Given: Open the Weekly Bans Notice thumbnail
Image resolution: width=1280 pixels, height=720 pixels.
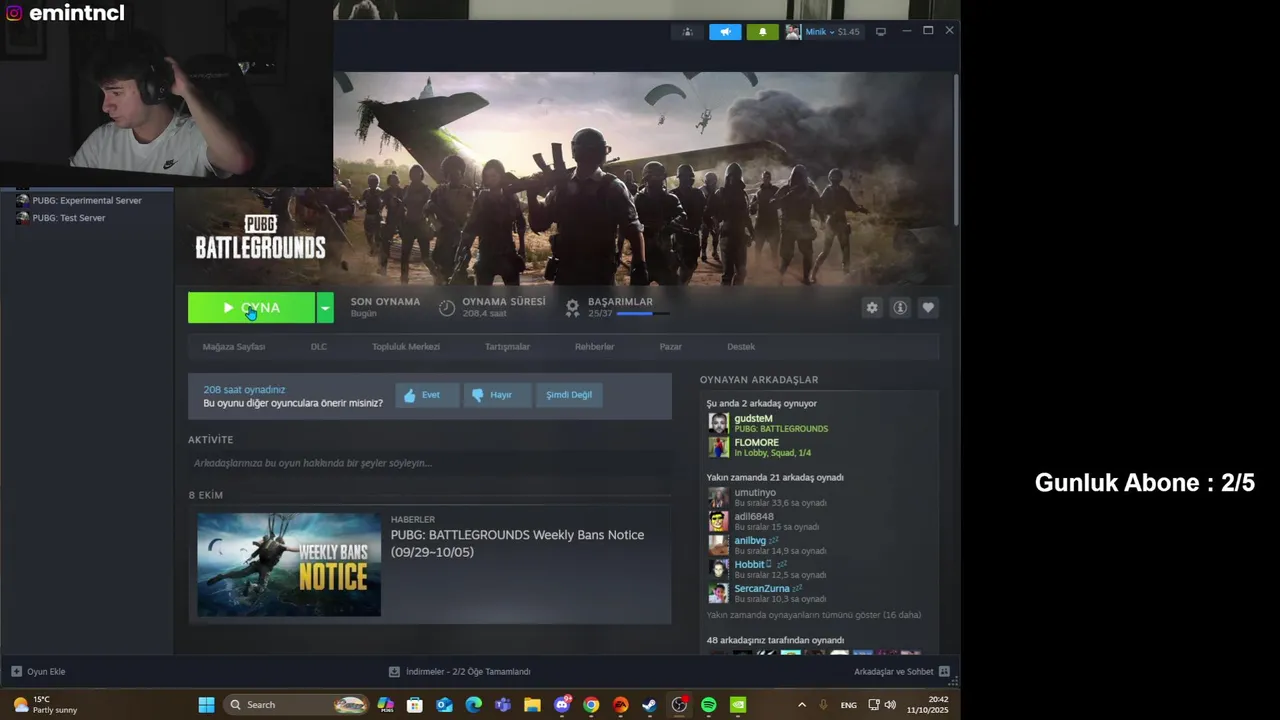Looking at the screenshot, I should tap(289, 565).
